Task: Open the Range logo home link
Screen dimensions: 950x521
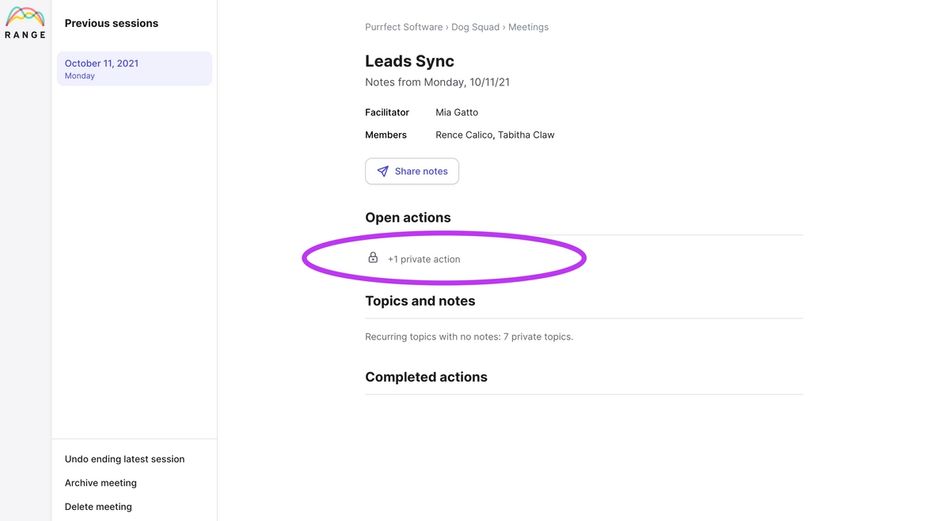Action: [x=25, y=23]
